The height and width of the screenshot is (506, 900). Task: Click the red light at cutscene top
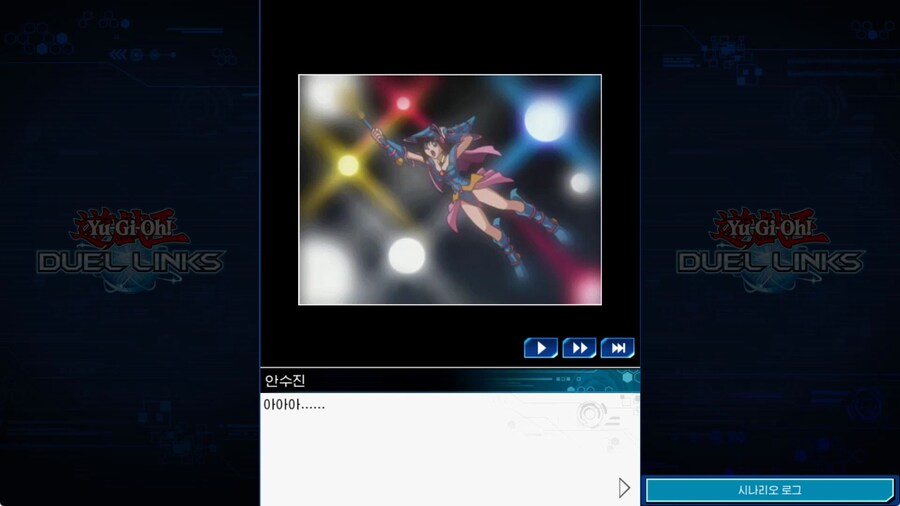pyautogui.click(x=403, y=103)
